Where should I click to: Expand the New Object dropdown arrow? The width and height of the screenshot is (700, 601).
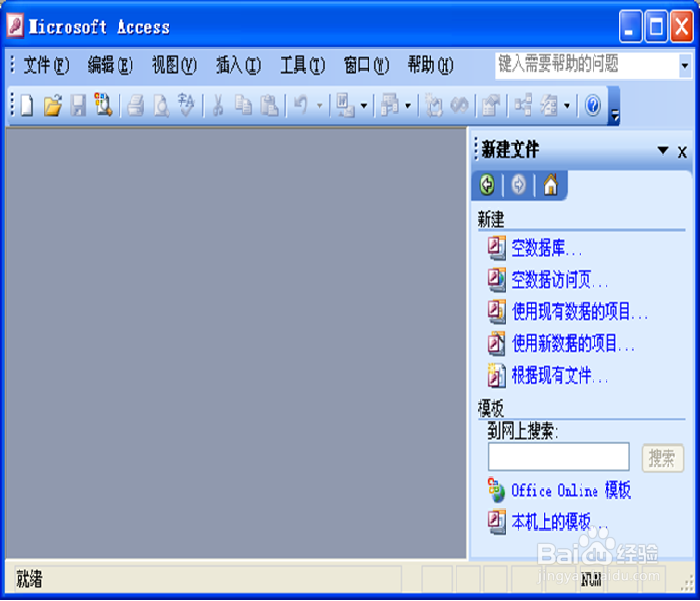567,106
